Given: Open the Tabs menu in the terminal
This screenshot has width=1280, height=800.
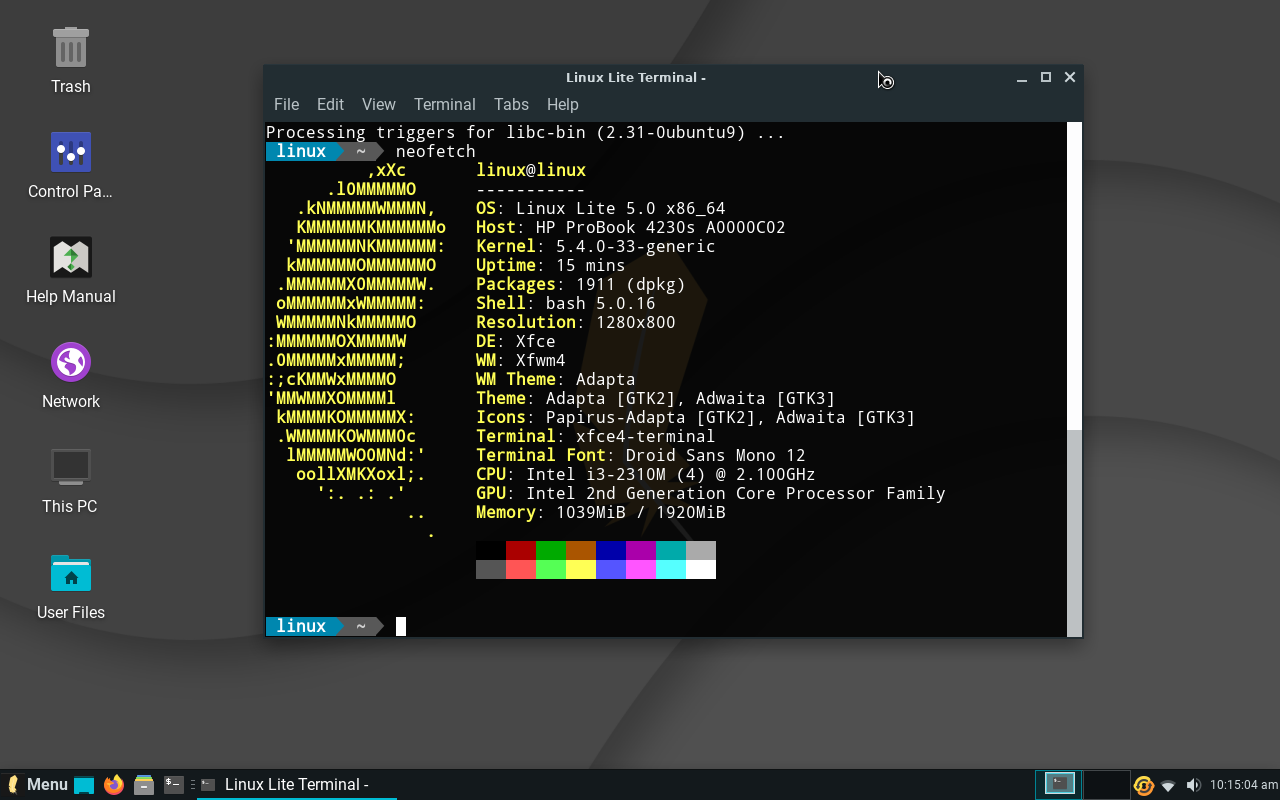Looking at the screenshot, I should pos(511,104).
